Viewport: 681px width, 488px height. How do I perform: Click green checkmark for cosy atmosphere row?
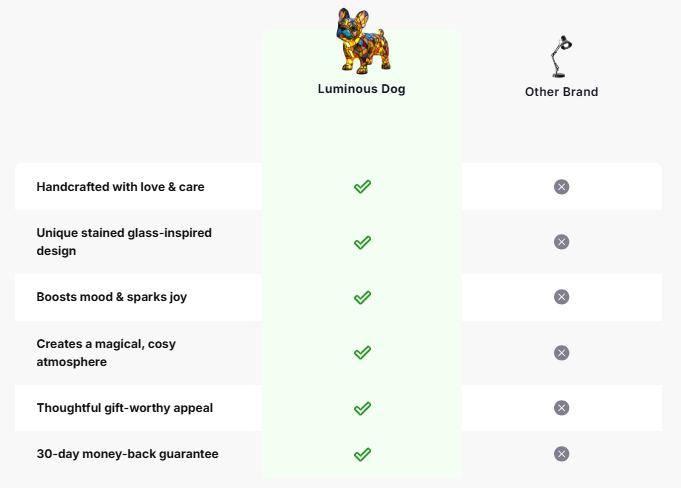click(362, 352)
